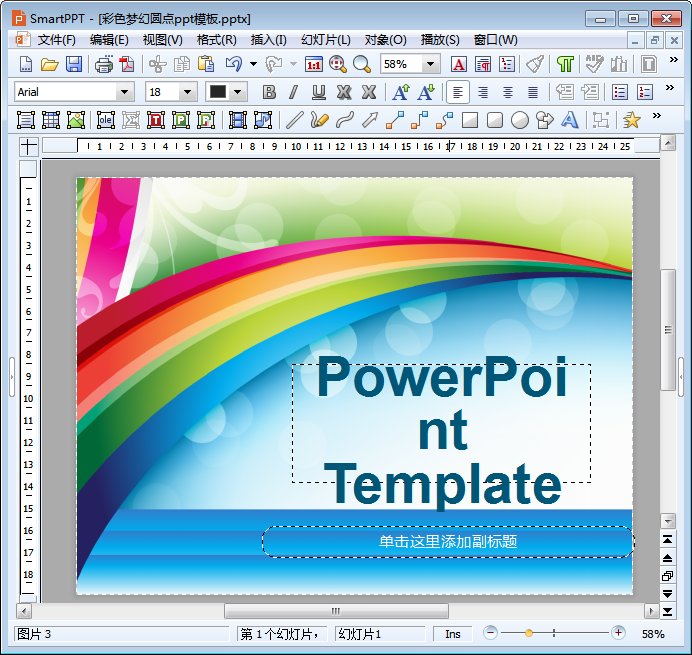Go to the previous slide button
The width and height of the screenshot is (692, 655).
pyautogui.click(x=668, y=558)
